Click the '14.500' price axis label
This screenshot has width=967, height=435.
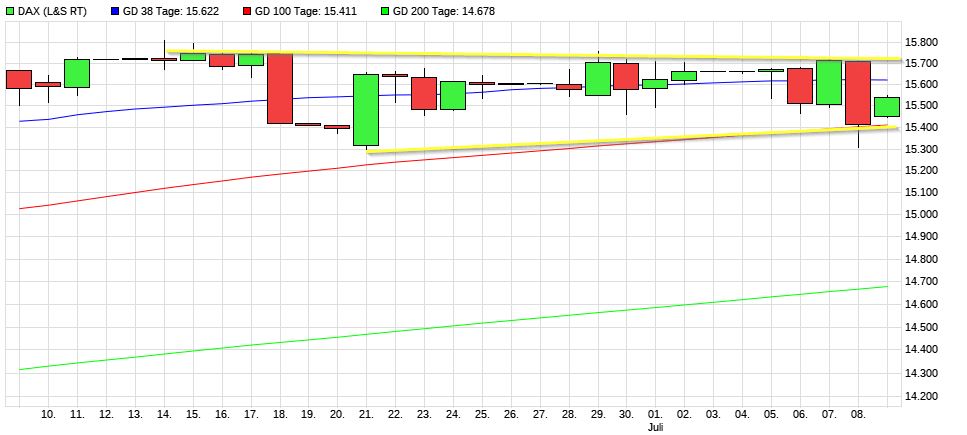tap(921, 327)
